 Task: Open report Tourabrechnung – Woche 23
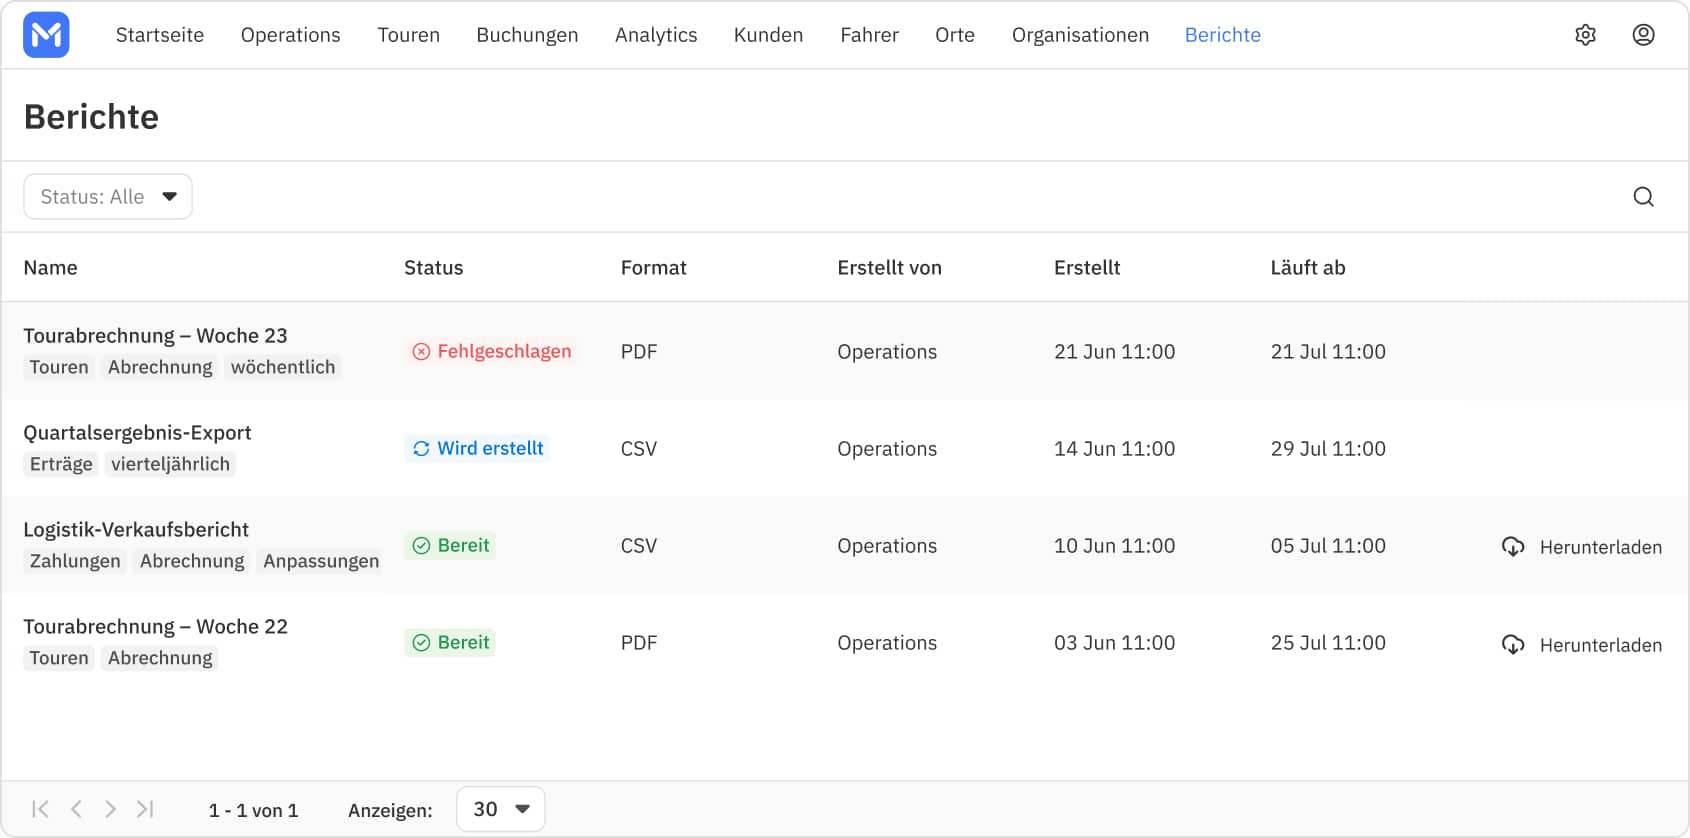(x=155, y=336)
